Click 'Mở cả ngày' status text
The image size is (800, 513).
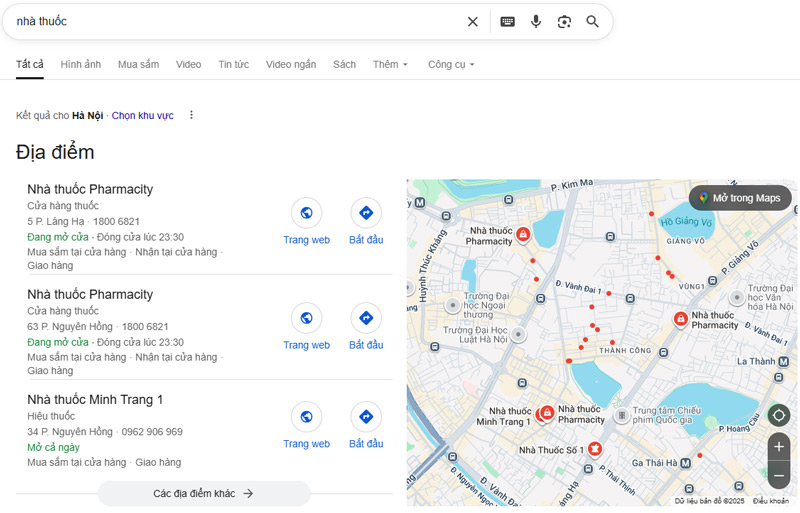pyautogui.click(x=54, y=448)
